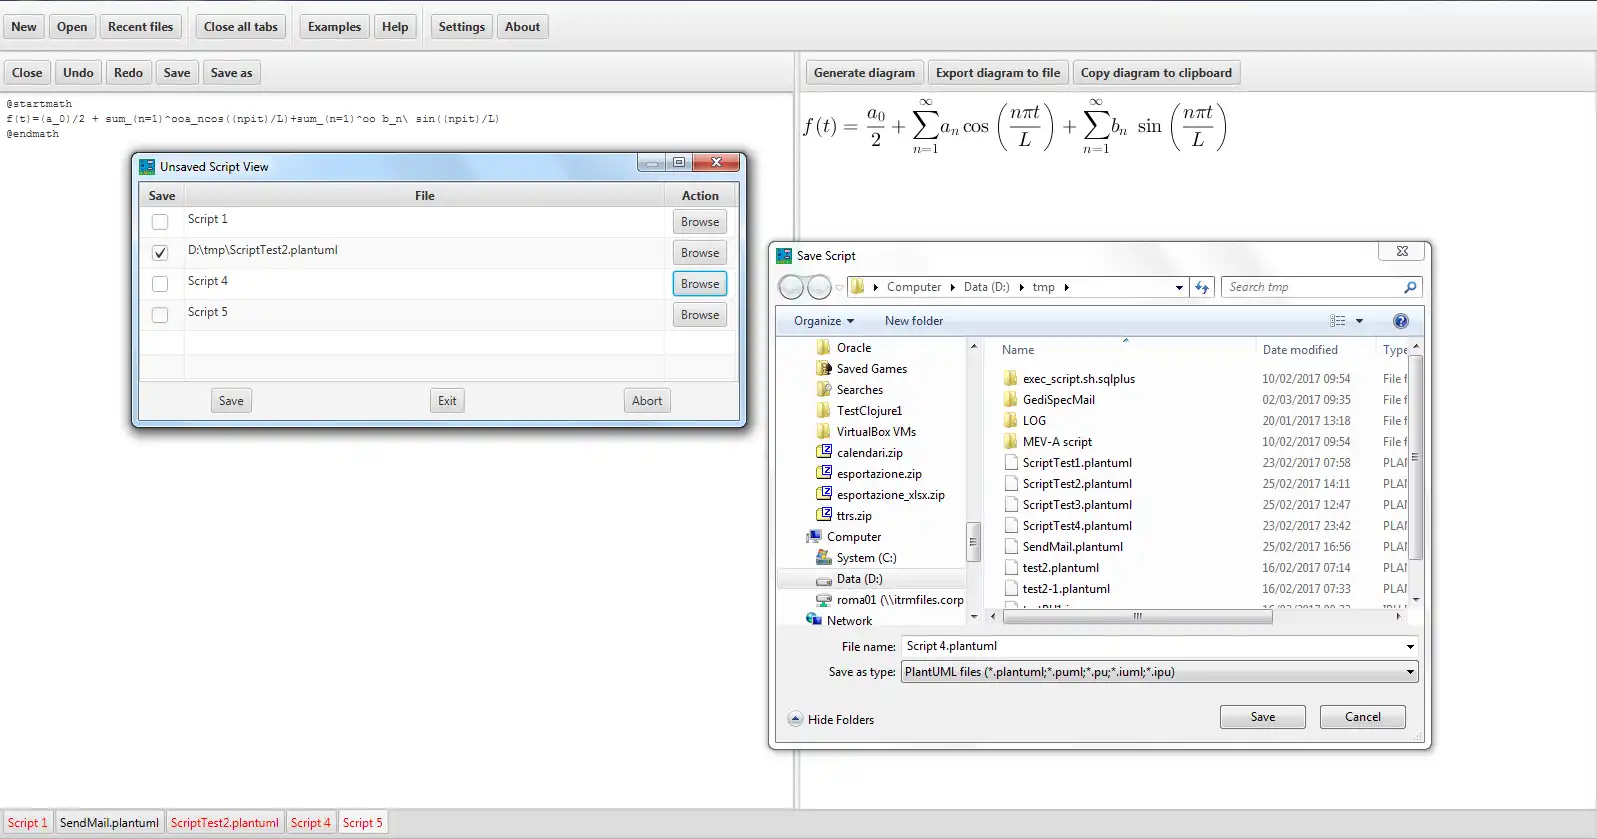Select ScriptTest3.plantuml in file list

[x=1077, y=505]
